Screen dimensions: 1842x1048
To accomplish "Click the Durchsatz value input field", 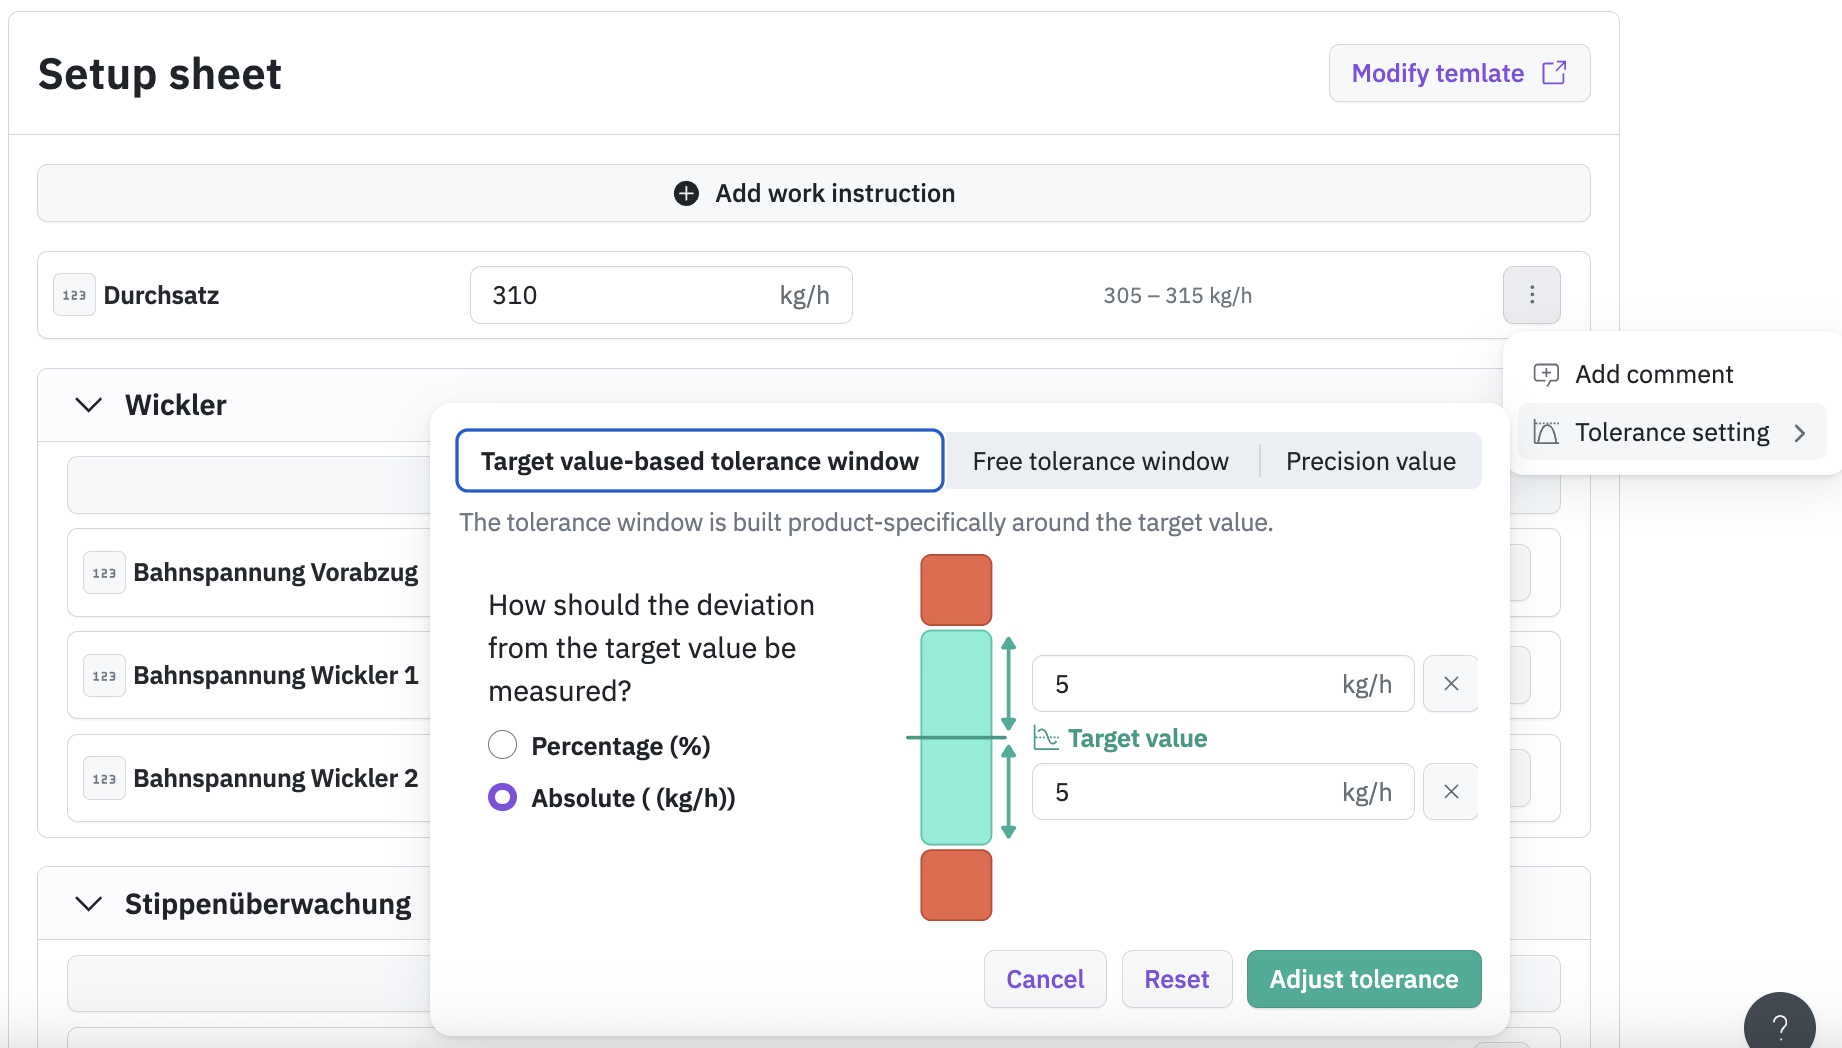I will tap(630, 295).
